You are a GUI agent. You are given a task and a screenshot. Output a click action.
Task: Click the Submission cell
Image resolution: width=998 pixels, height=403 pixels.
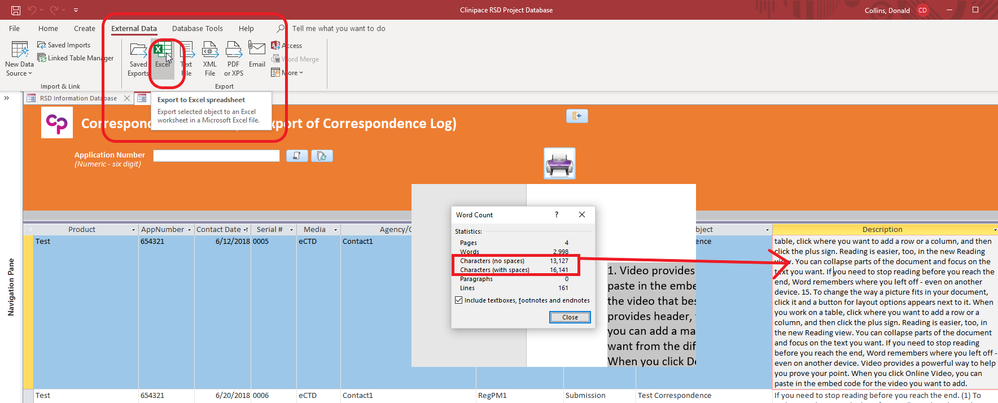pos(599,395)
